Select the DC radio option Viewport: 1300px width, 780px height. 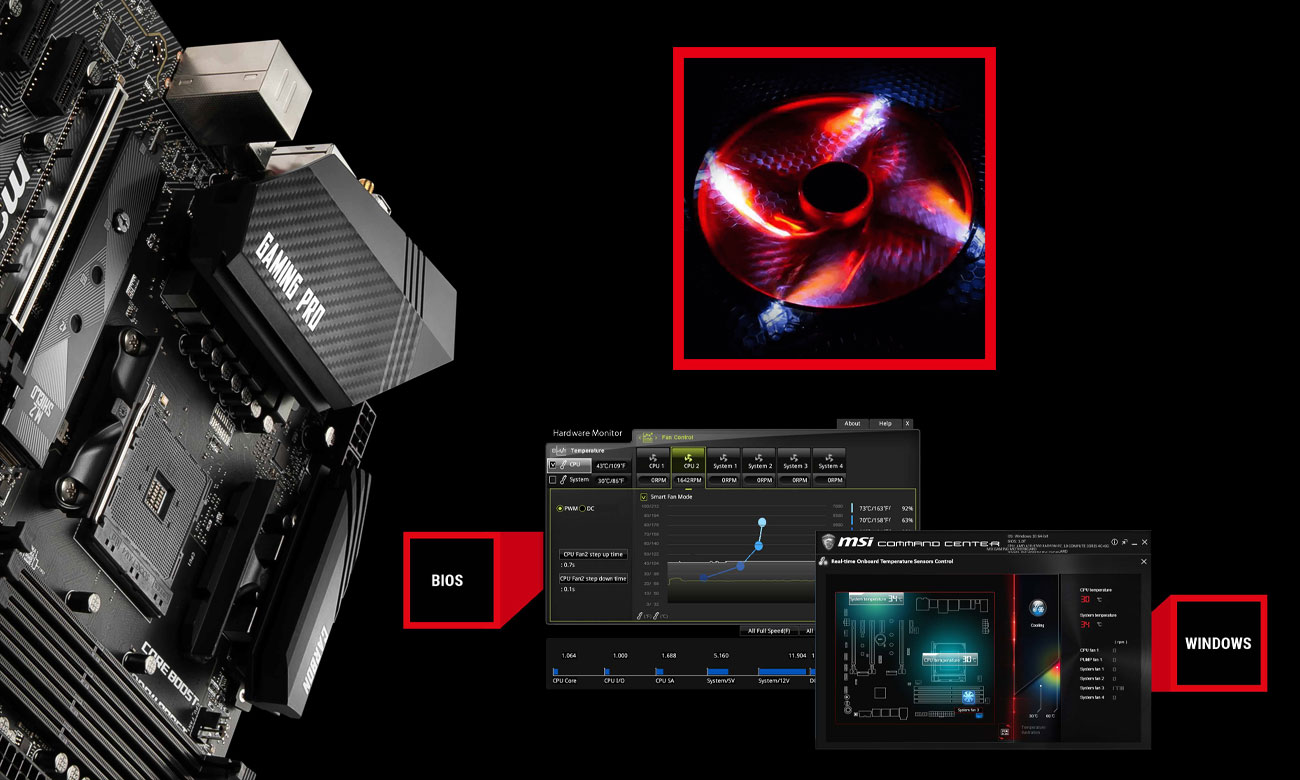pyautogui.click(x=582, y=508)
